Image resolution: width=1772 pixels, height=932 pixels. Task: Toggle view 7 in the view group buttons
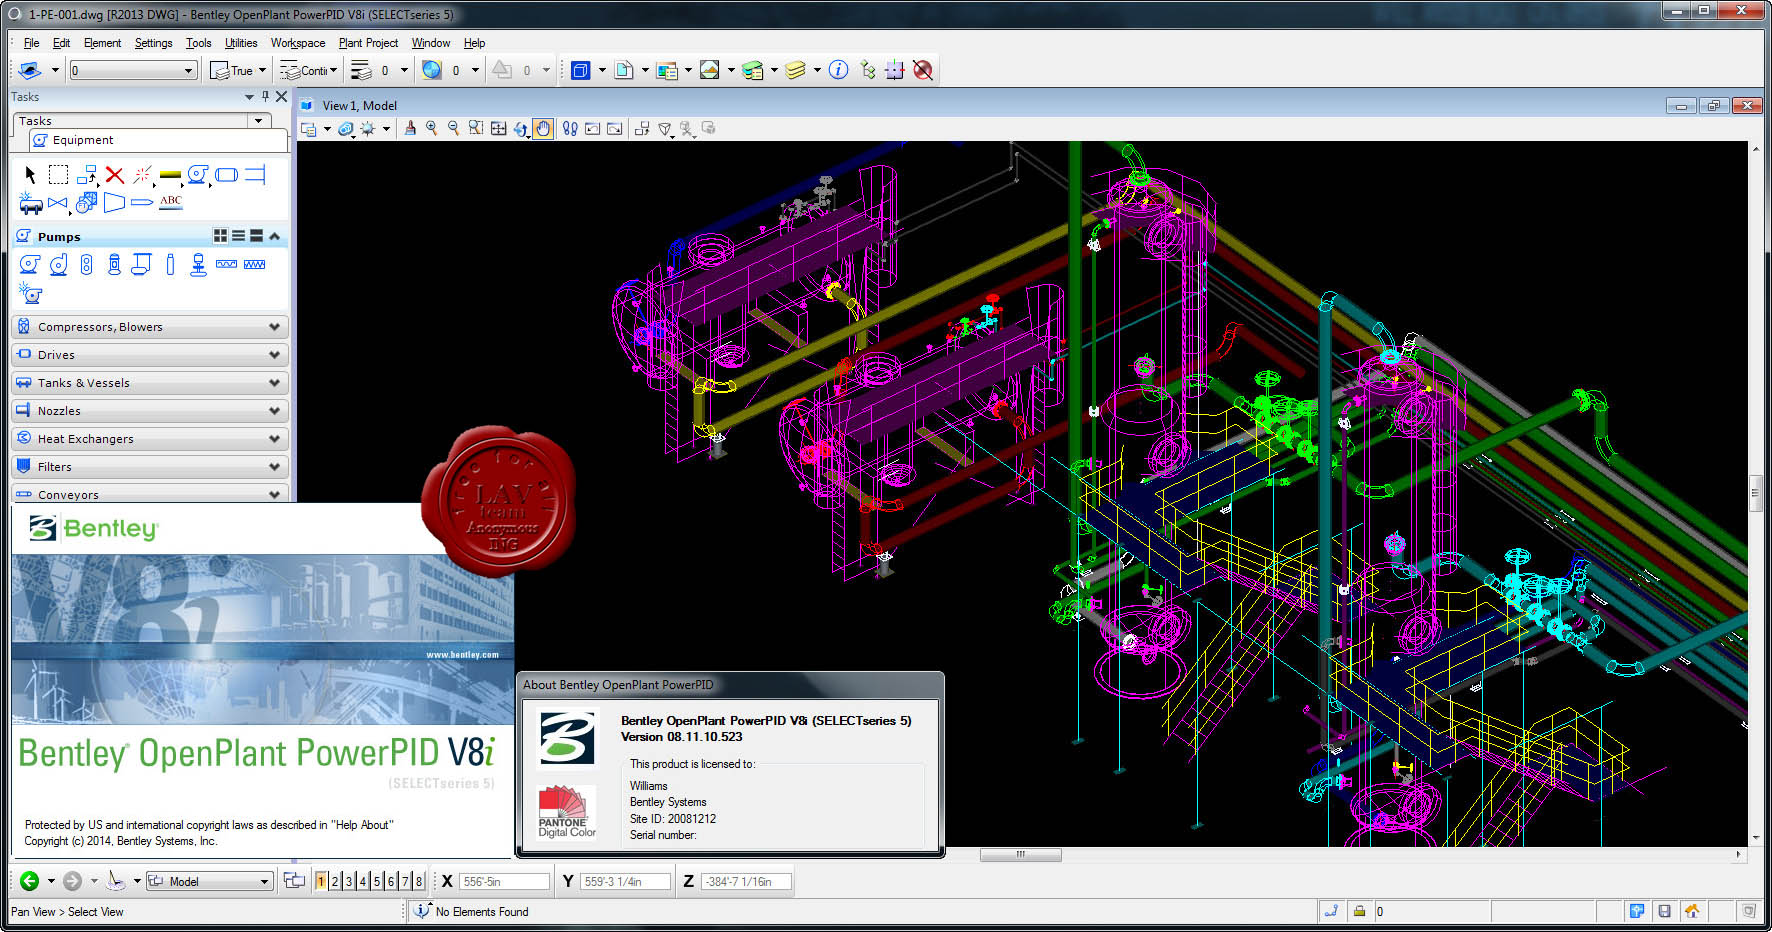click(405, 881)
